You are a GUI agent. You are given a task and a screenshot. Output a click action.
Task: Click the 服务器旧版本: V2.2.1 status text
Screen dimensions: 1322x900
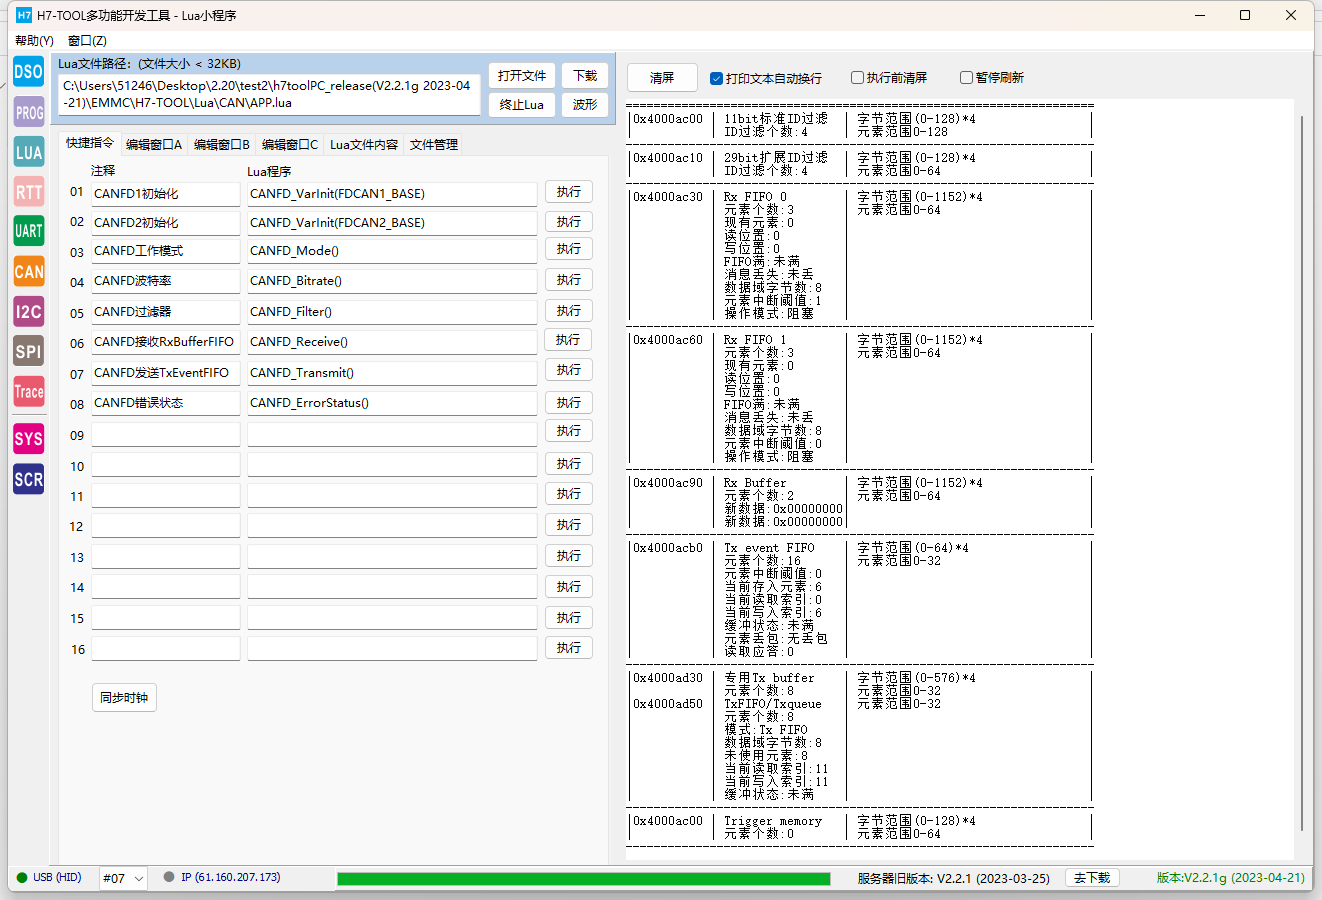[953, 879]
